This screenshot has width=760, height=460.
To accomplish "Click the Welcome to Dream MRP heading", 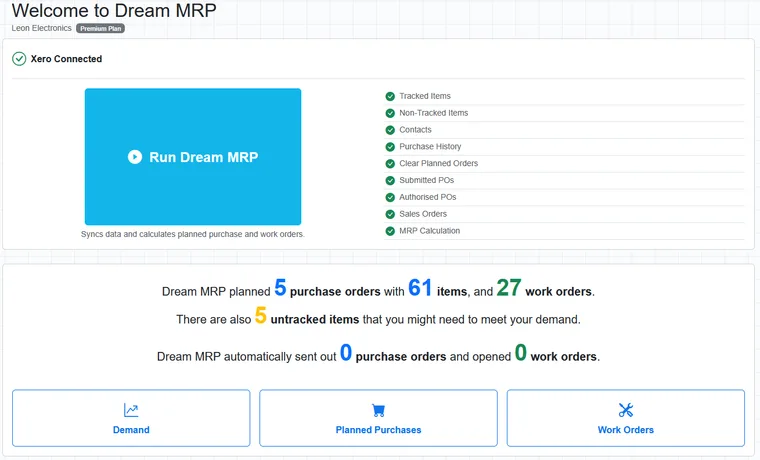I will pos(114,11).
